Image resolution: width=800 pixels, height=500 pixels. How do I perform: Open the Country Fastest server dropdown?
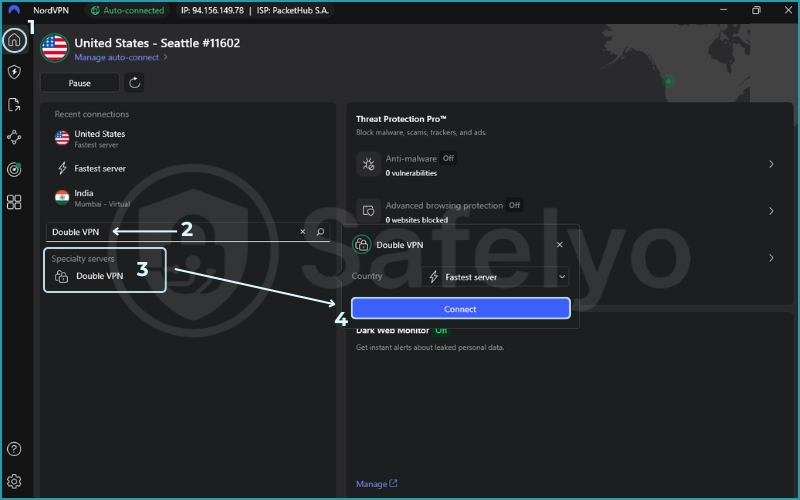[495, 276]
